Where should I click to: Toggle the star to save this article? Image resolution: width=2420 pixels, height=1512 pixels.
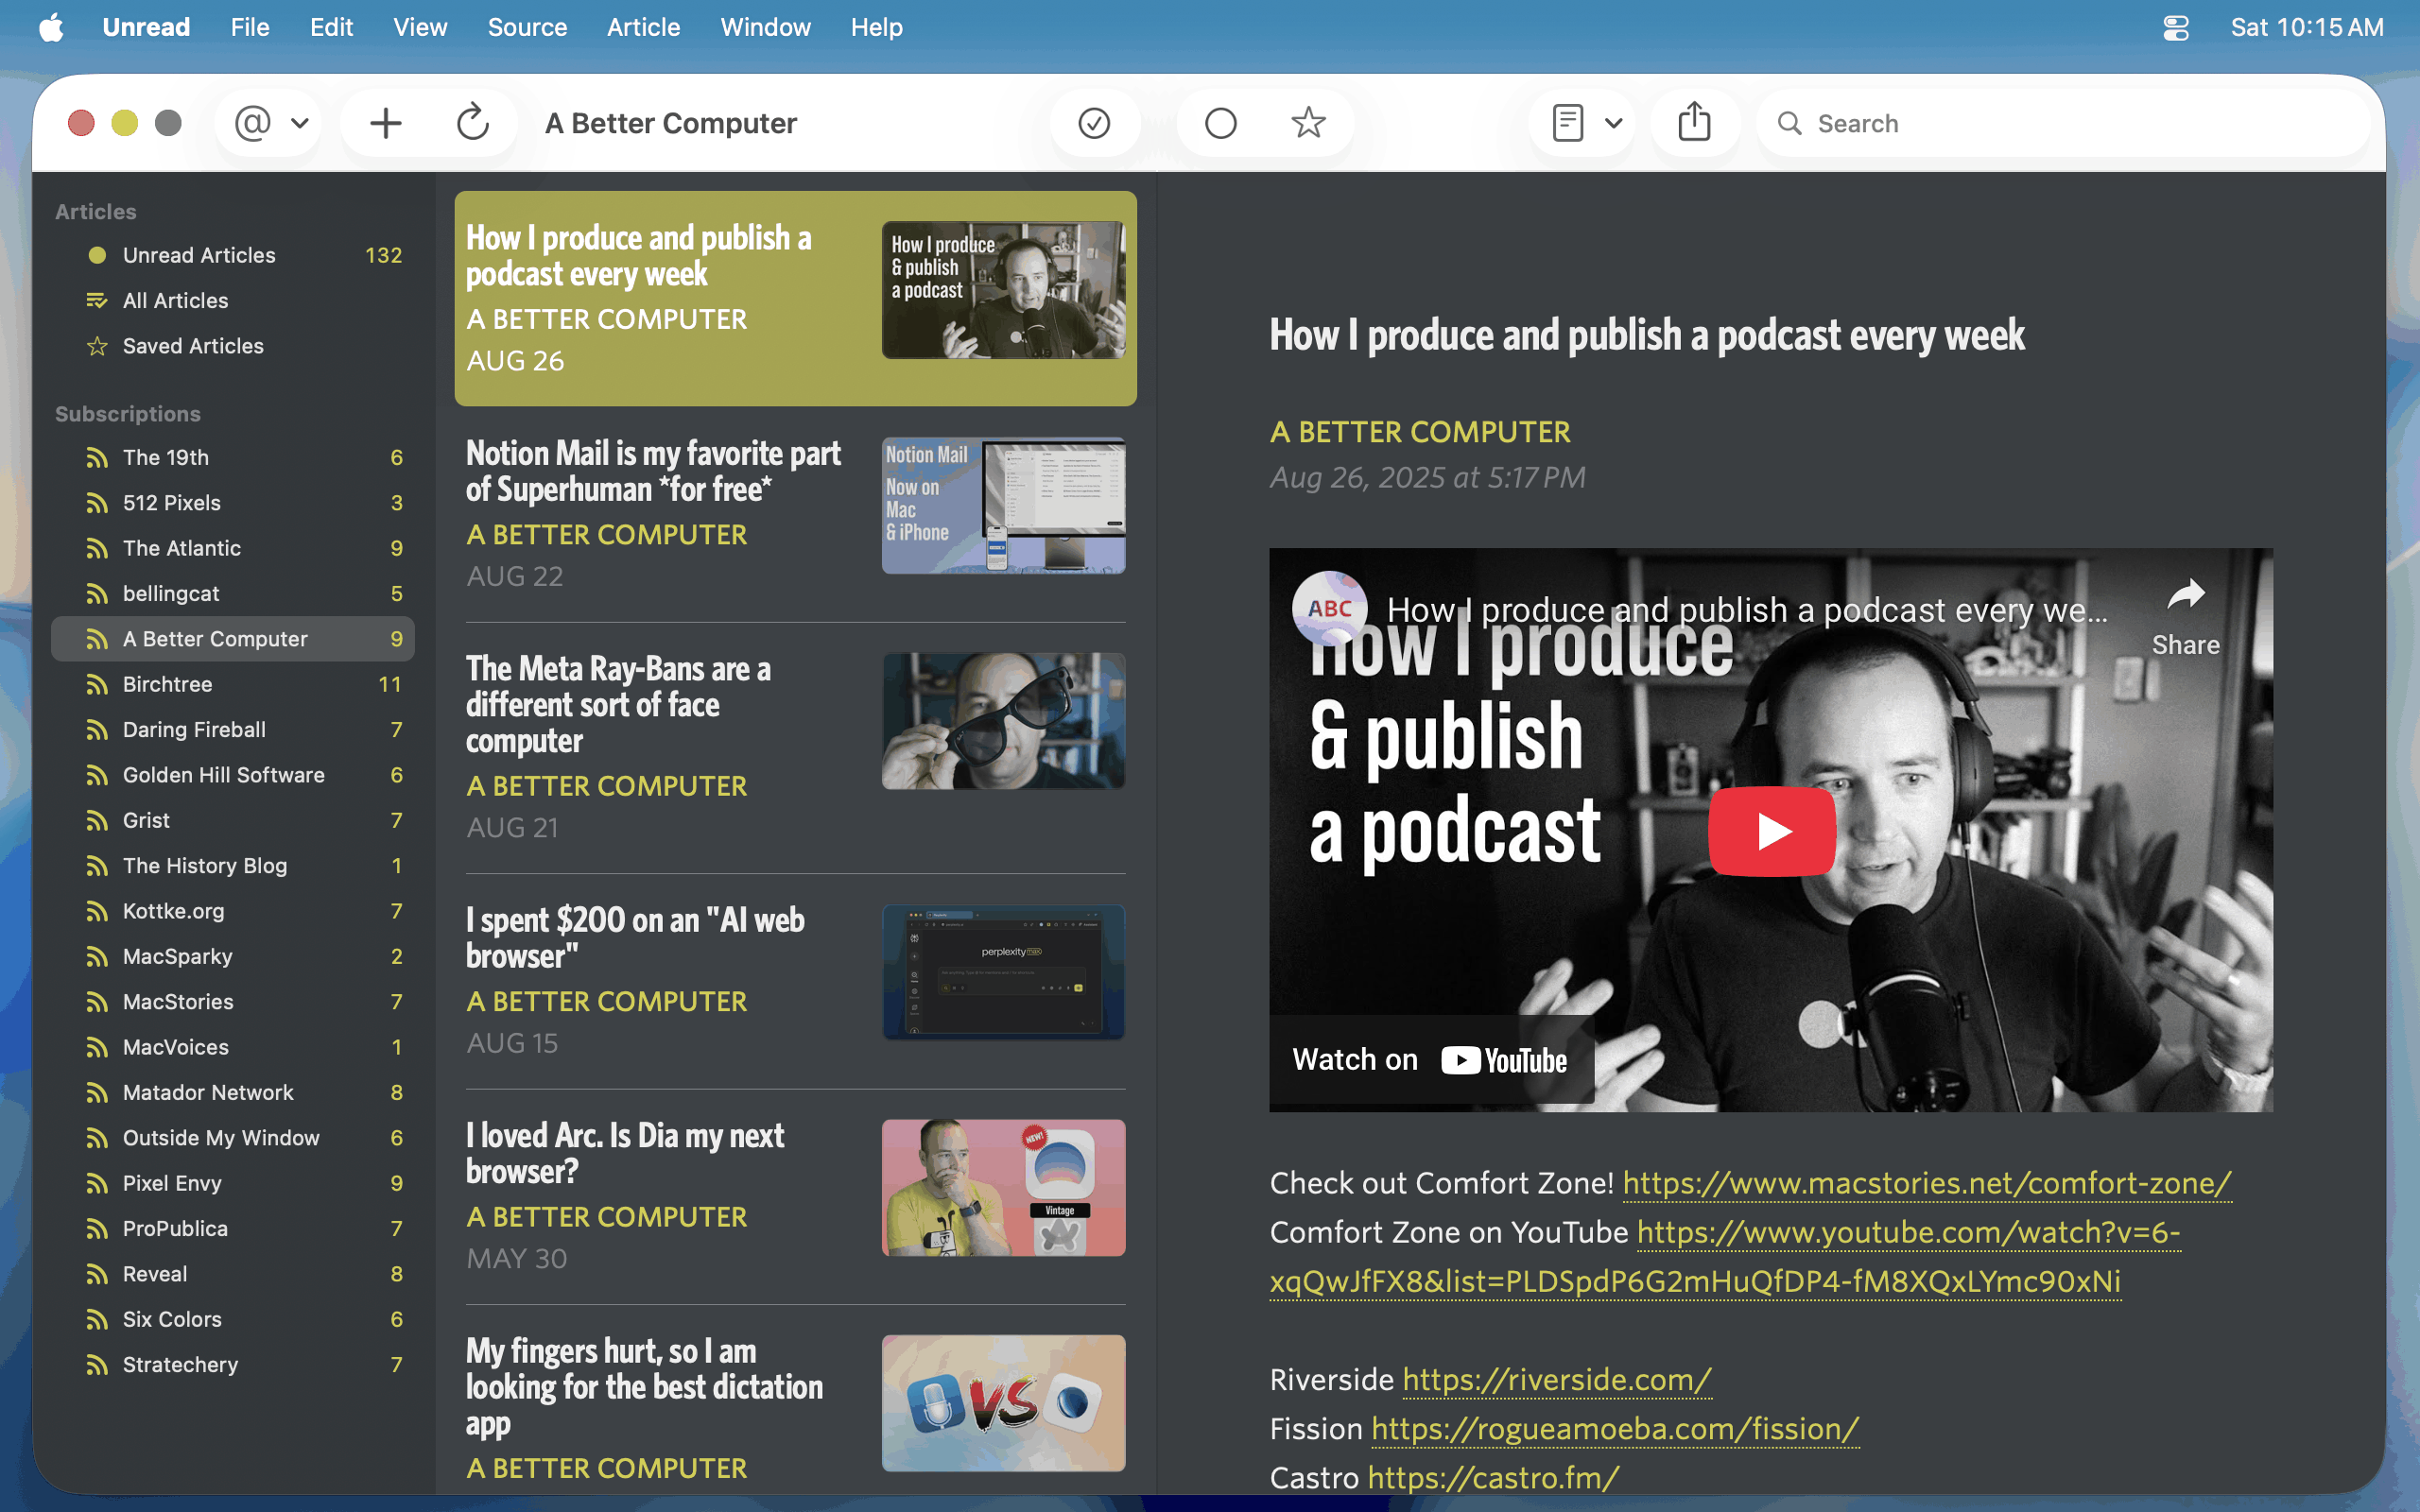pos(1308,123)
